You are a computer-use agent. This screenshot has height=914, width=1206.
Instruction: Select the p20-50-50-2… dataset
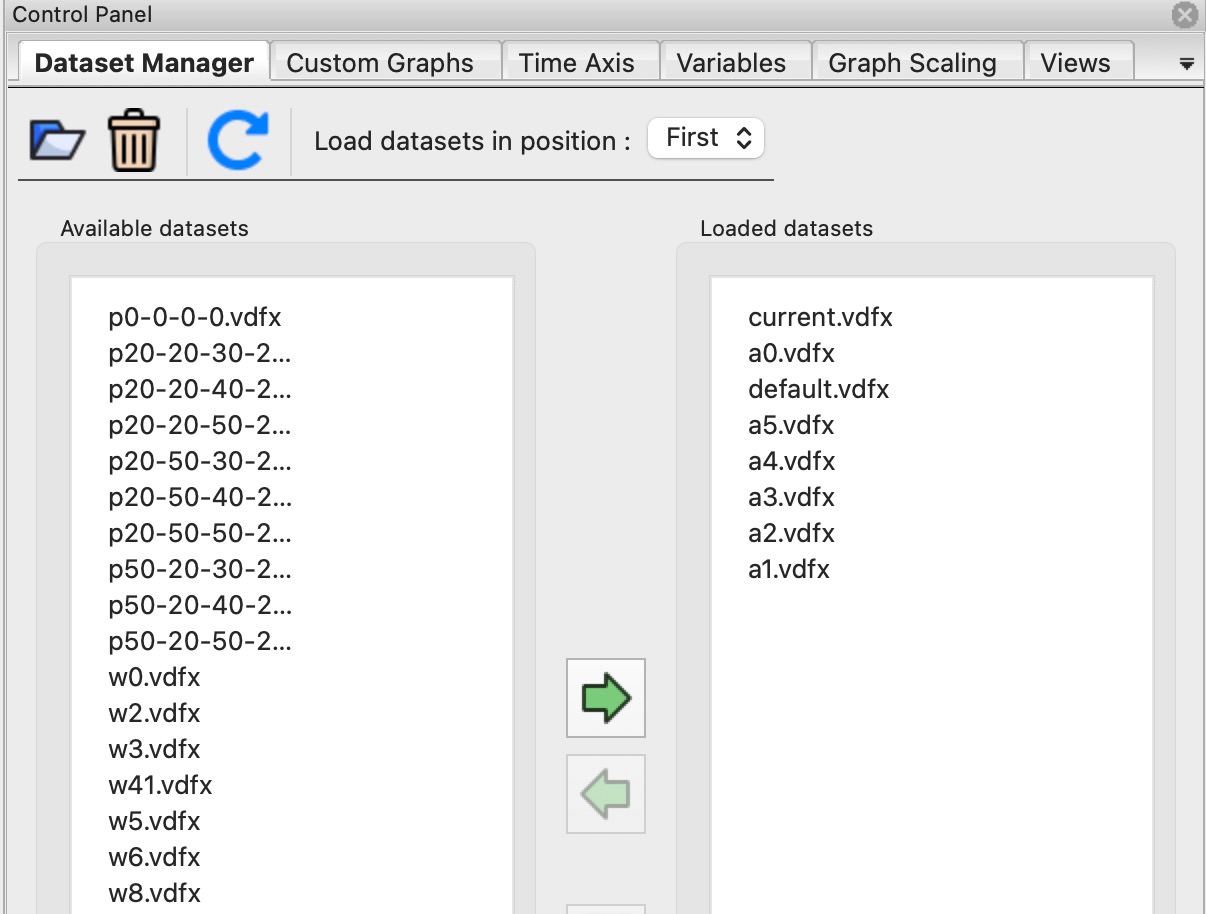pos(200,534)
